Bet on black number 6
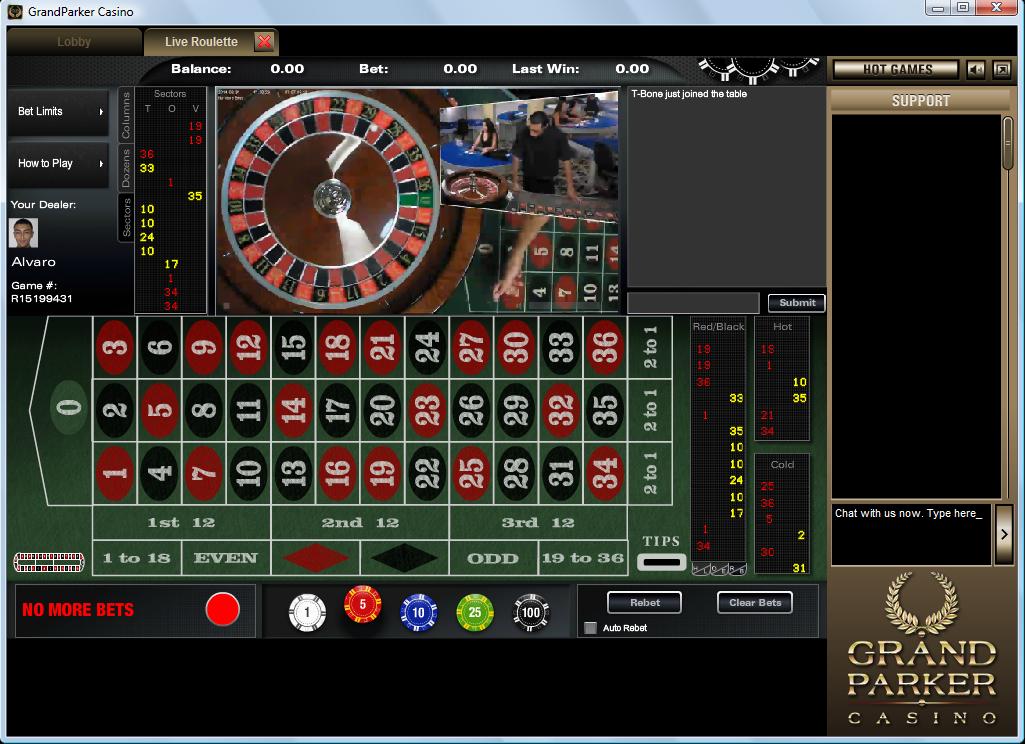 tap(160, 347)
